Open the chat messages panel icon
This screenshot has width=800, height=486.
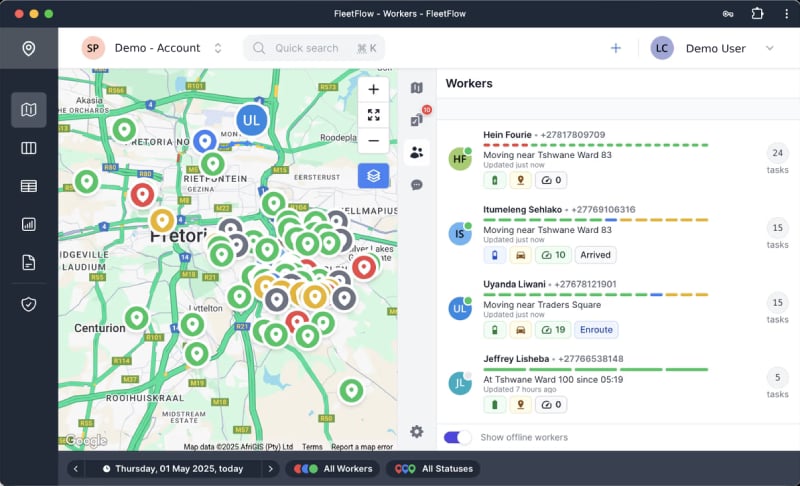click(x=416, y=185)
